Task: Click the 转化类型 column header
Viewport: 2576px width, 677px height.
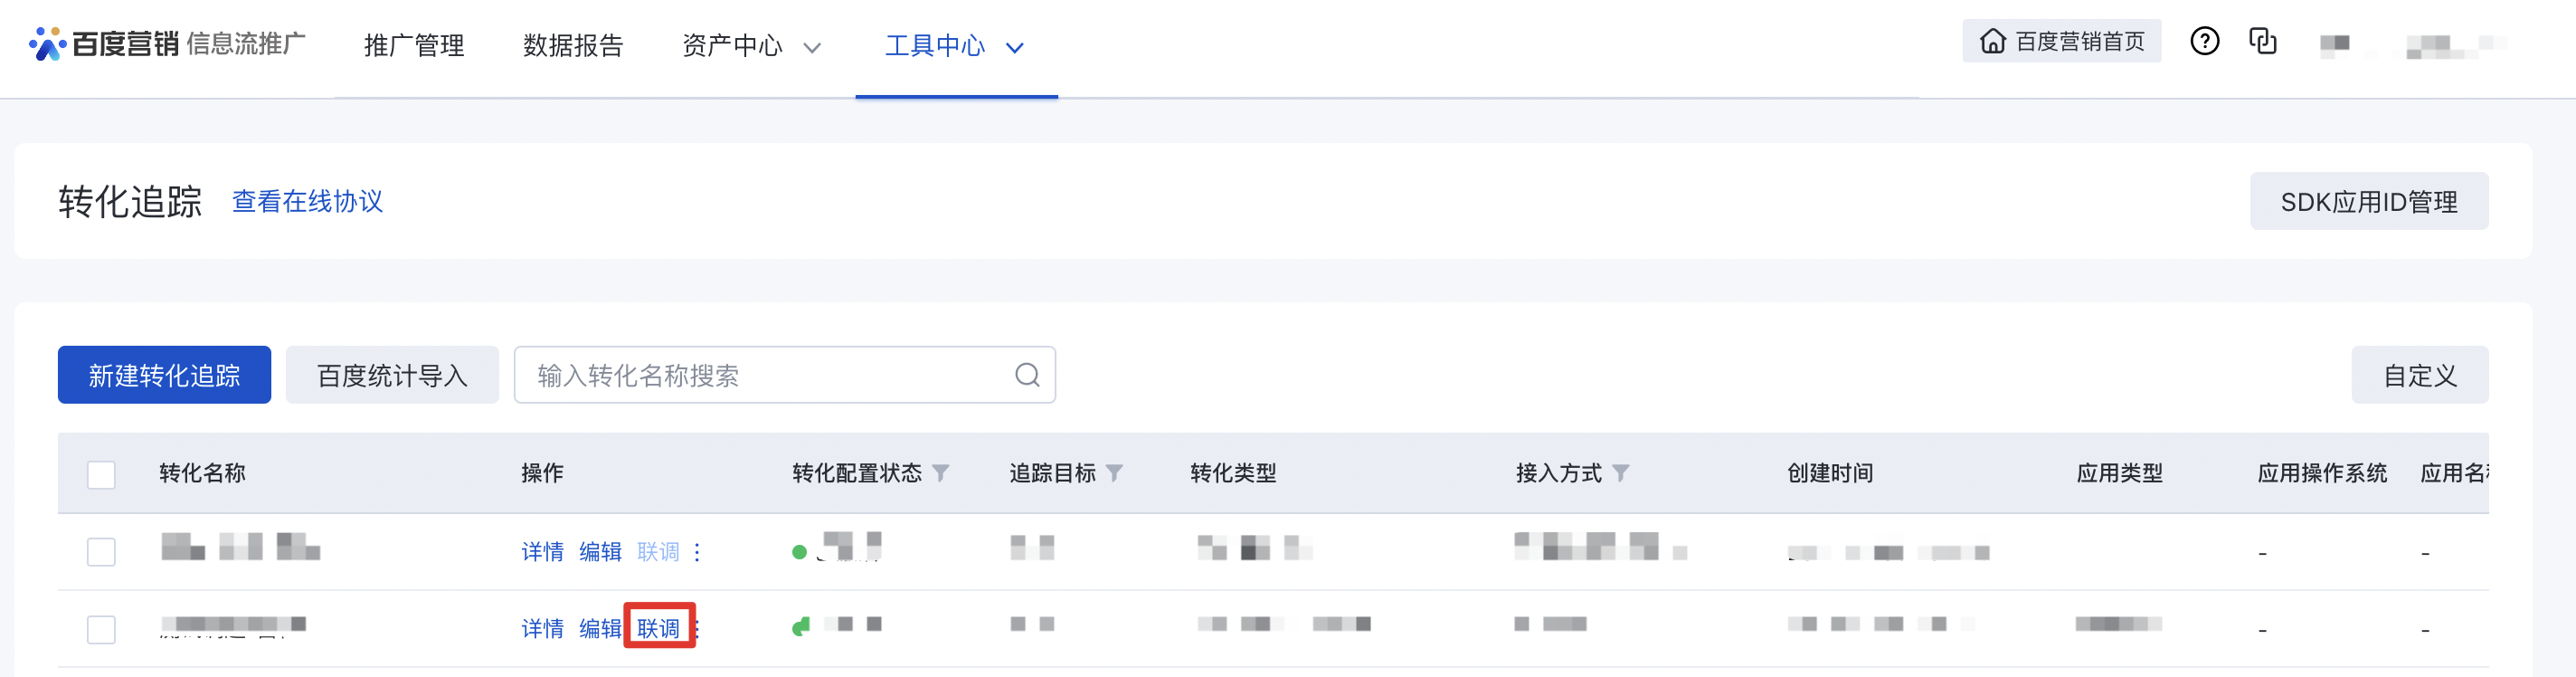Action: click(1233, 473)
